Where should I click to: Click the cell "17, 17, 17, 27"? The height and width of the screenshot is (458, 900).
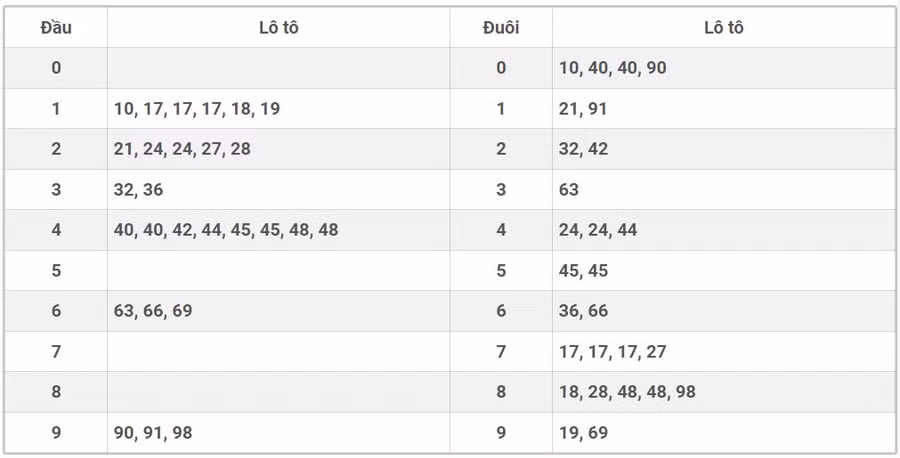tap(613, 352)
